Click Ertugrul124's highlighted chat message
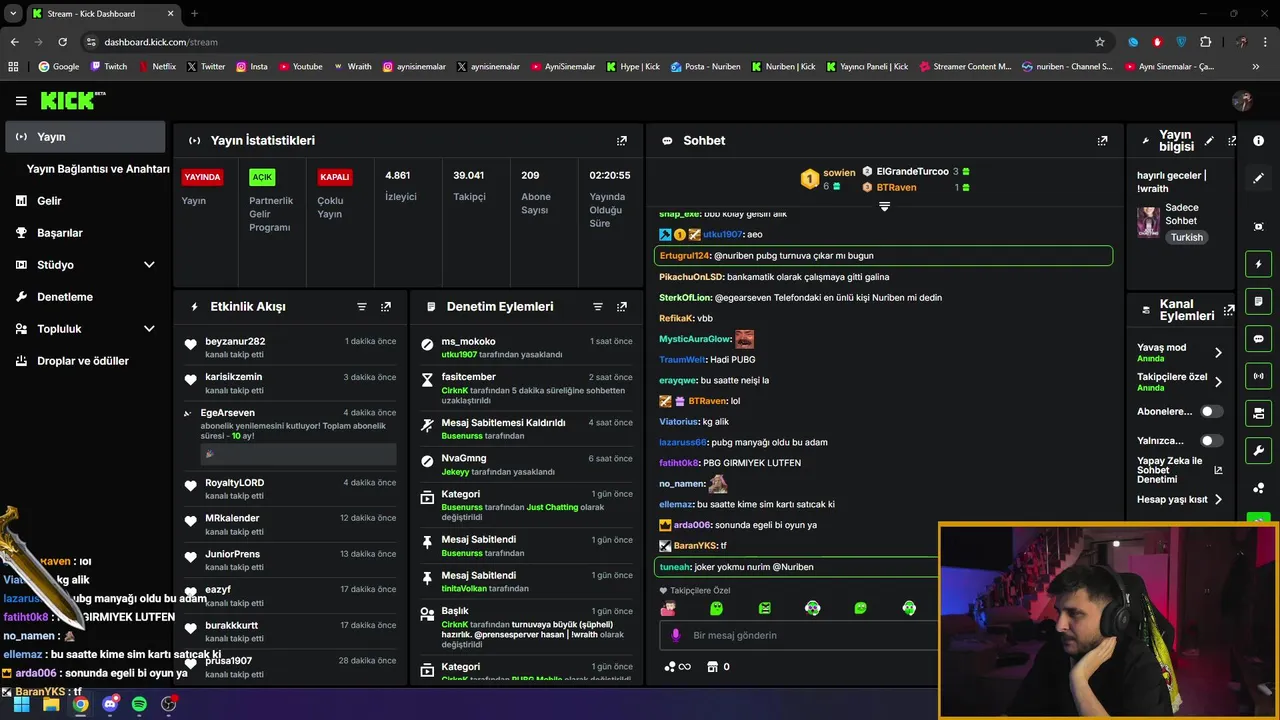1280x720 pixels. 883,256
